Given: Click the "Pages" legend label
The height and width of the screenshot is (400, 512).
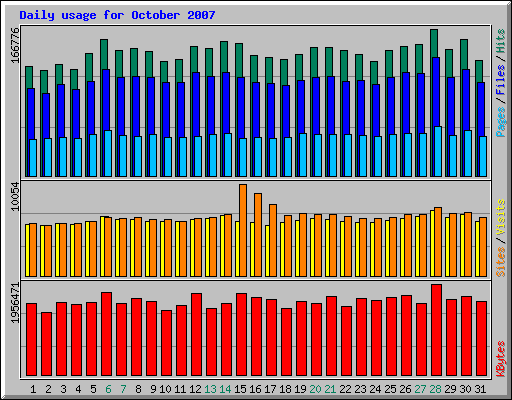Looking at the screenshot, I should [501, 122].
